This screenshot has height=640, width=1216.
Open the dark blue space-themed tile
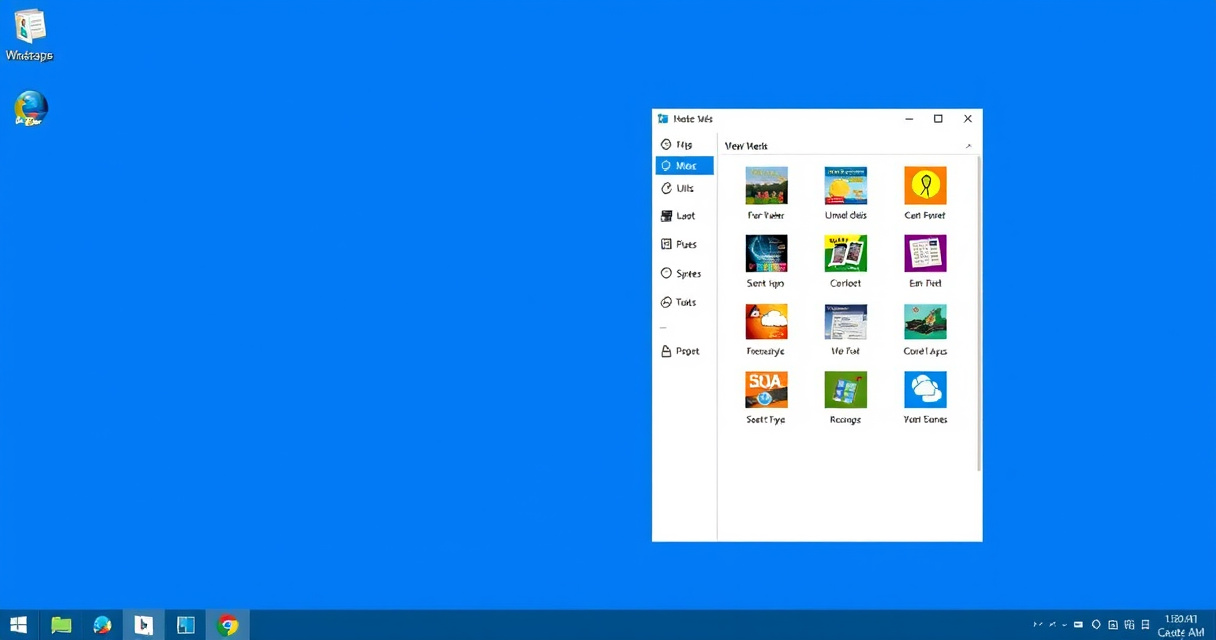point(766,254)
